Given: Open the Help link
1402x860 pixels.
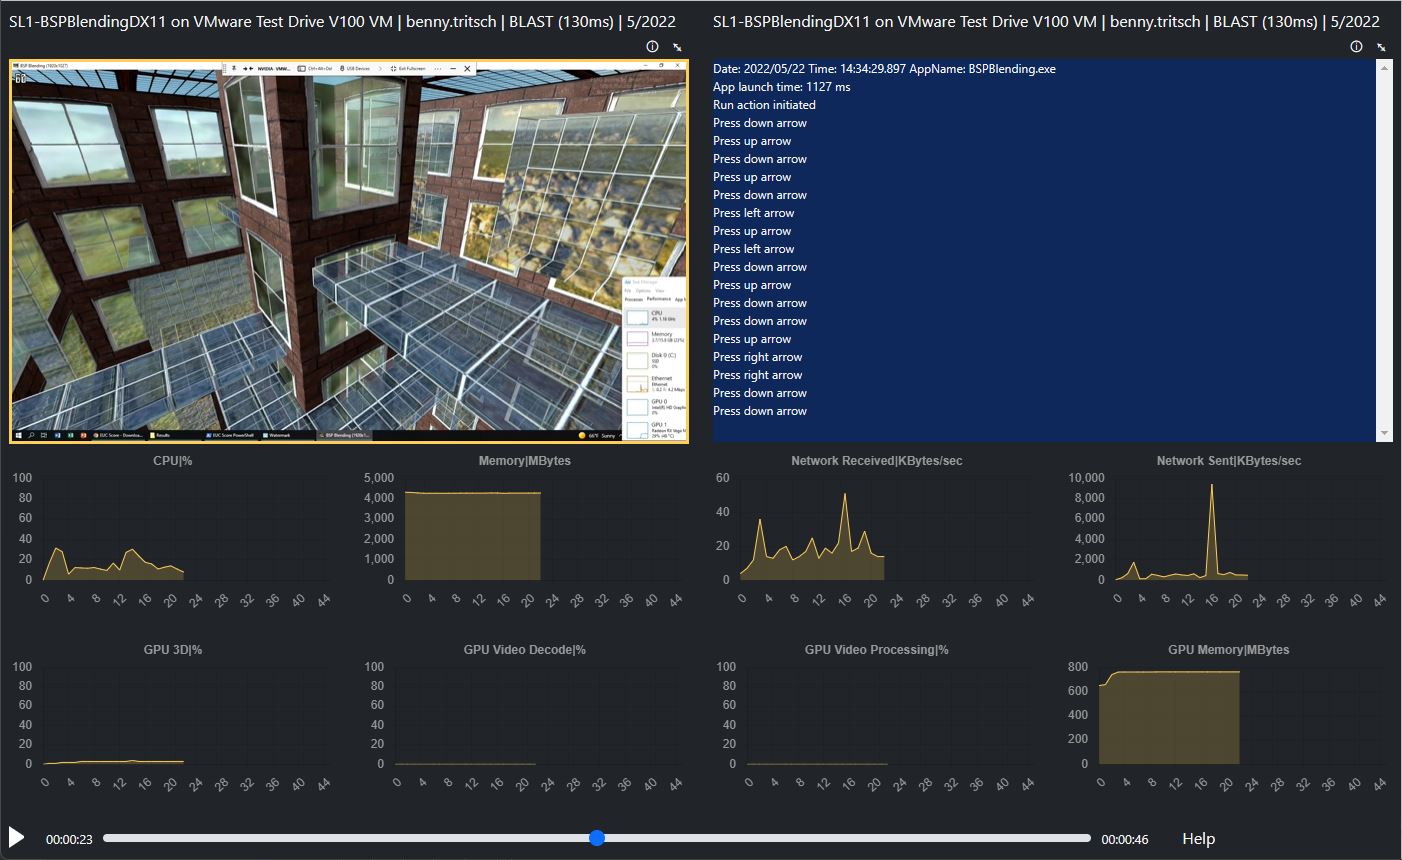Looking at the screenshot, I should coord(1198,839).
